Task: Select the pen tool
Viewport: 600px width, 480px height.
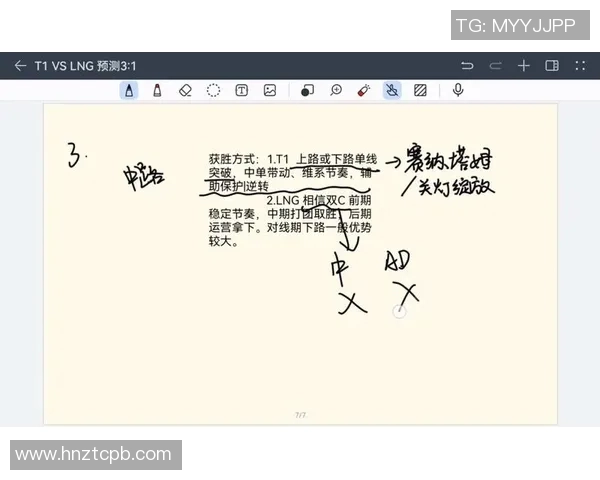Action: click(x=129, y=90)
